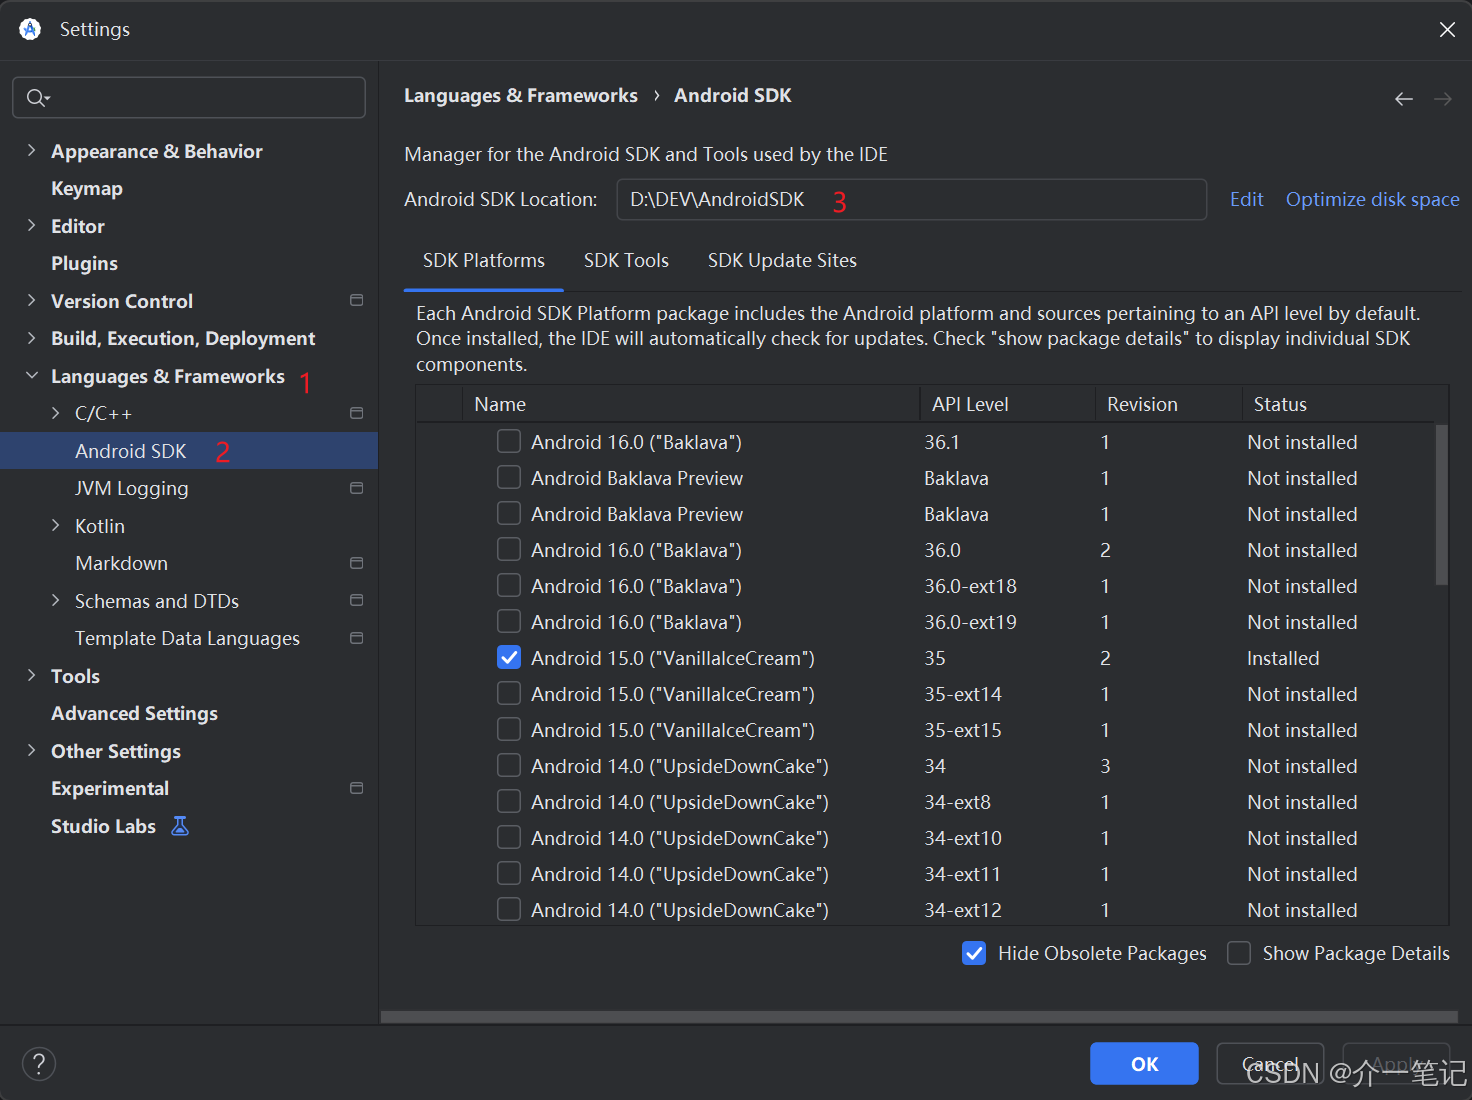Sort table by Status column header

tap(1345, 404)
